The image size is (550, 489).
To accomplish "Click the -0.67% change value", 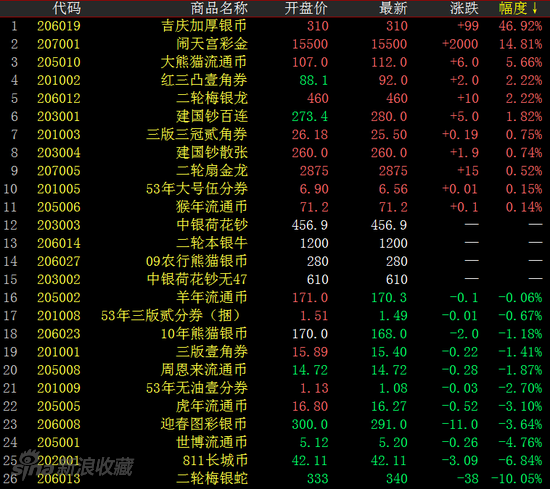I will [x=521, y=316].
